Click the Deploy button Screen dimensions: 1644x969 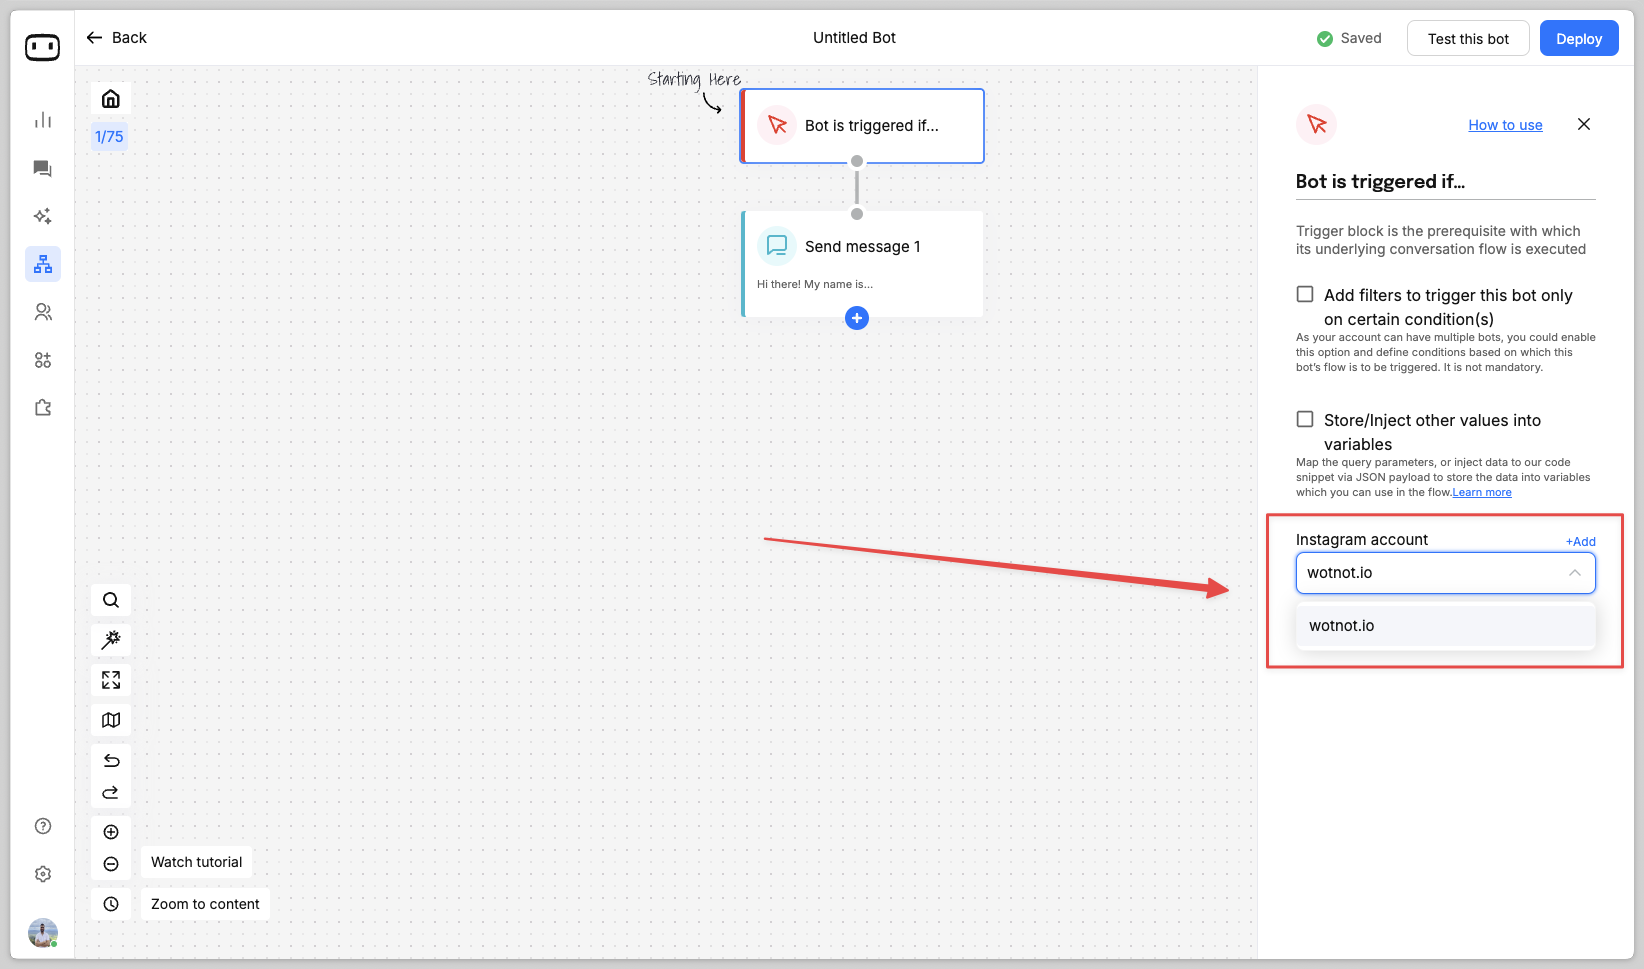pyautogui.click(x=1578, y=39)
